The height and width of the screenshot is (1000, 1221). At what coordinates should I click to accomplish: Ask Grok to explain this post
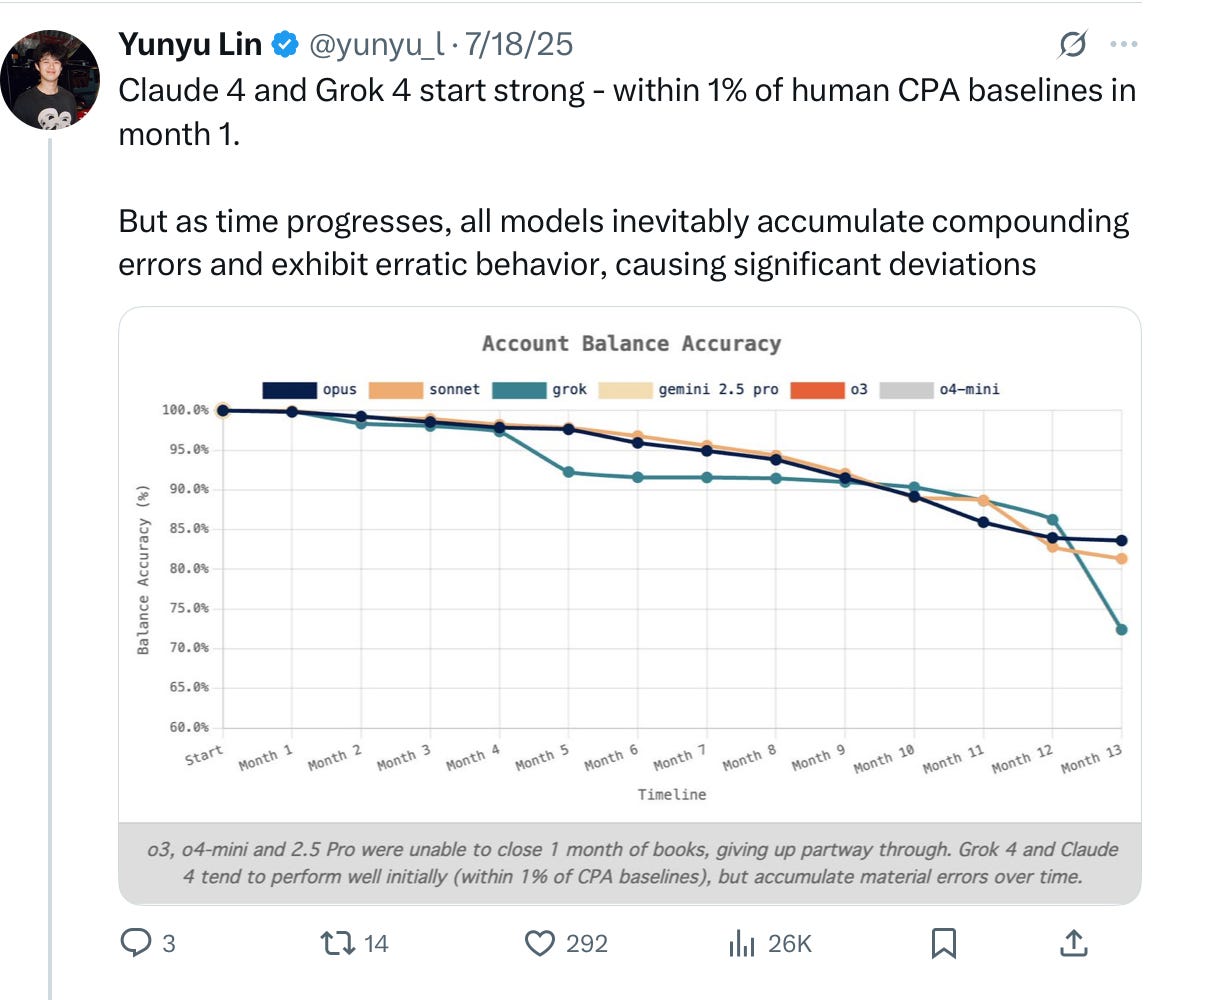tap(1071, 44)
